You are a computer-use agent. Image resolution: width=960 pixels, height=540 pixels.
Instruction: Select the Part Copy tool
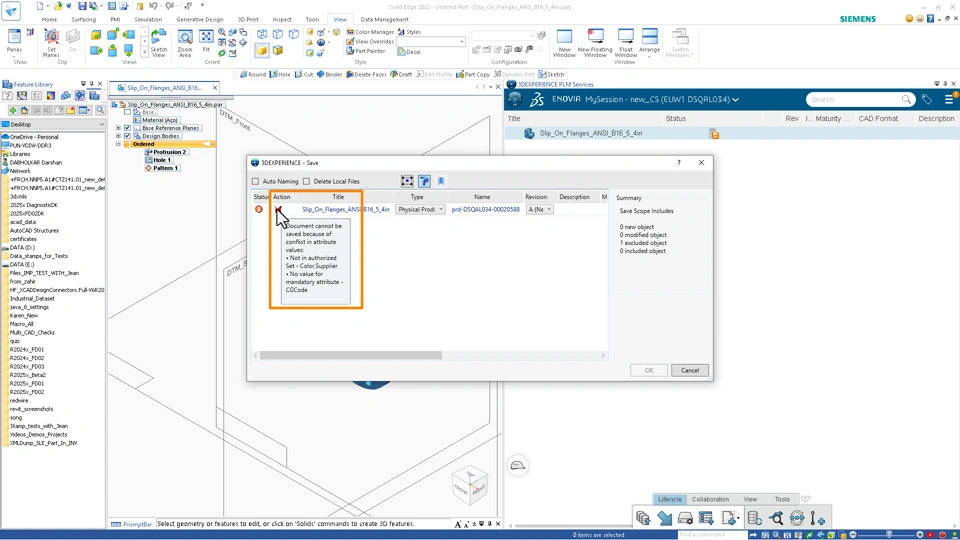click(473, 74)
